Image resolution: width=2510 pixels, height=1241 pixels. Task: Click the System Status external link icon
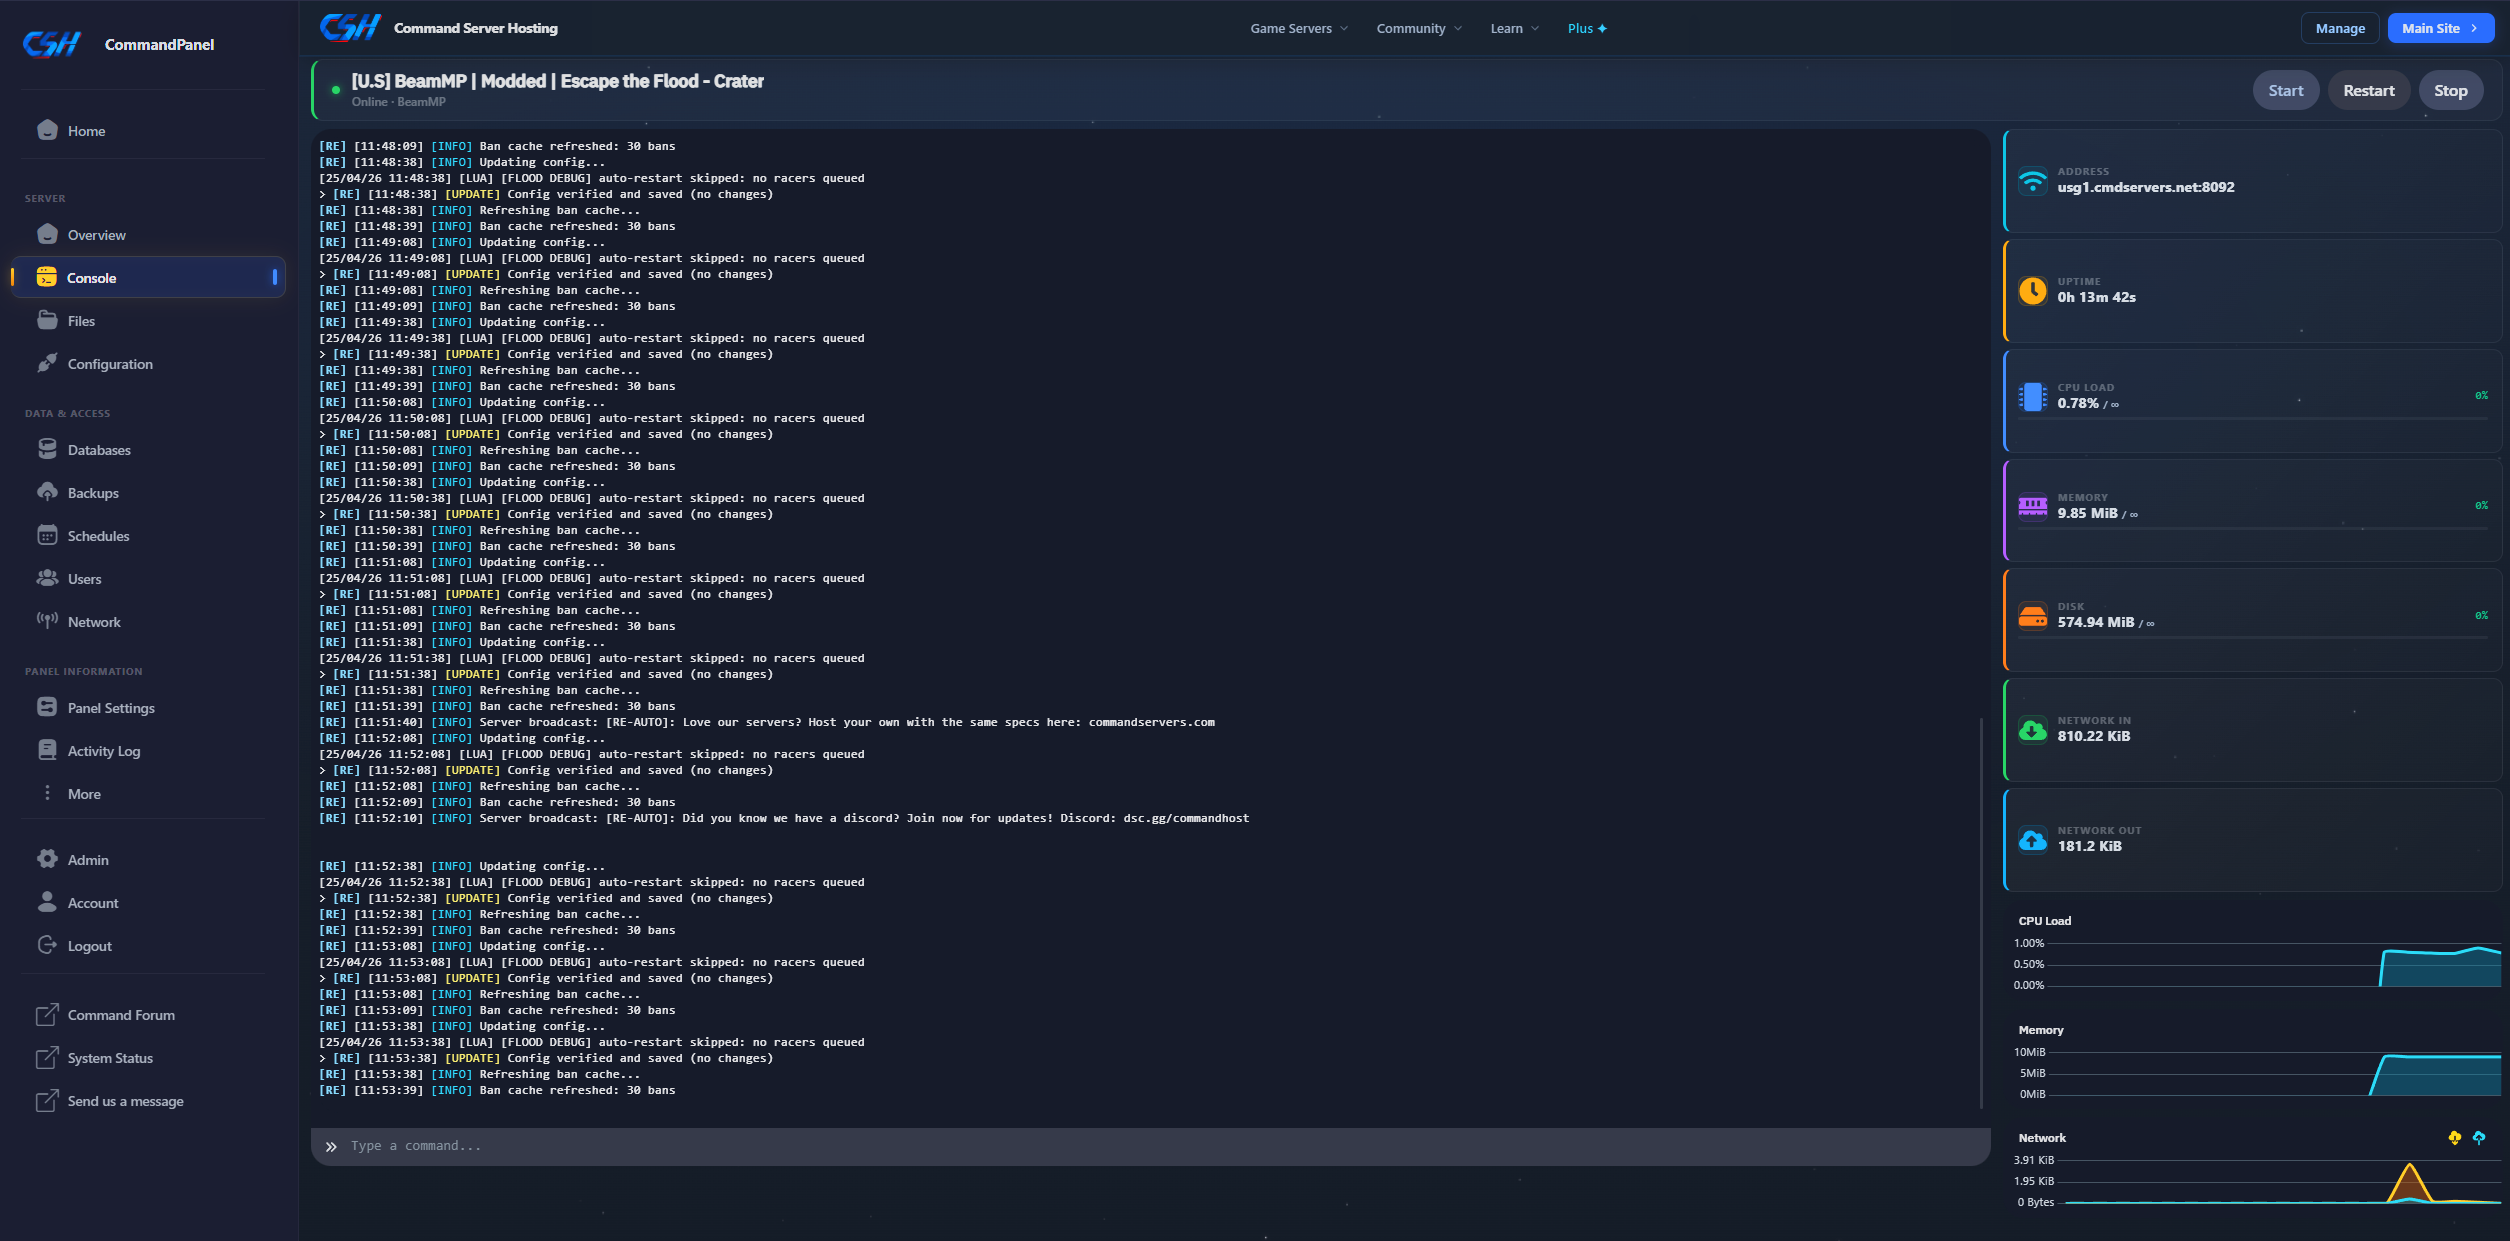click(47, 1057)
